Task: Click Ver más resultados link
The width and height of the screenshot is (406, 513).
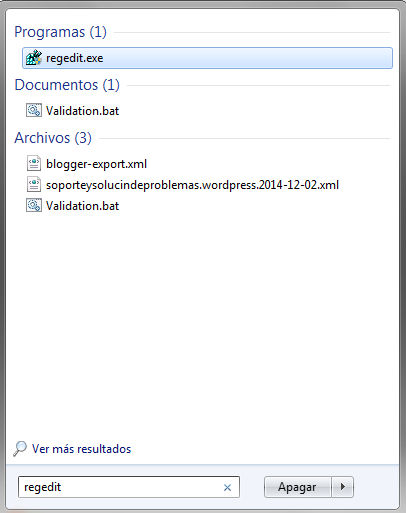Action: pyautogui.click(x=81, y=449)
